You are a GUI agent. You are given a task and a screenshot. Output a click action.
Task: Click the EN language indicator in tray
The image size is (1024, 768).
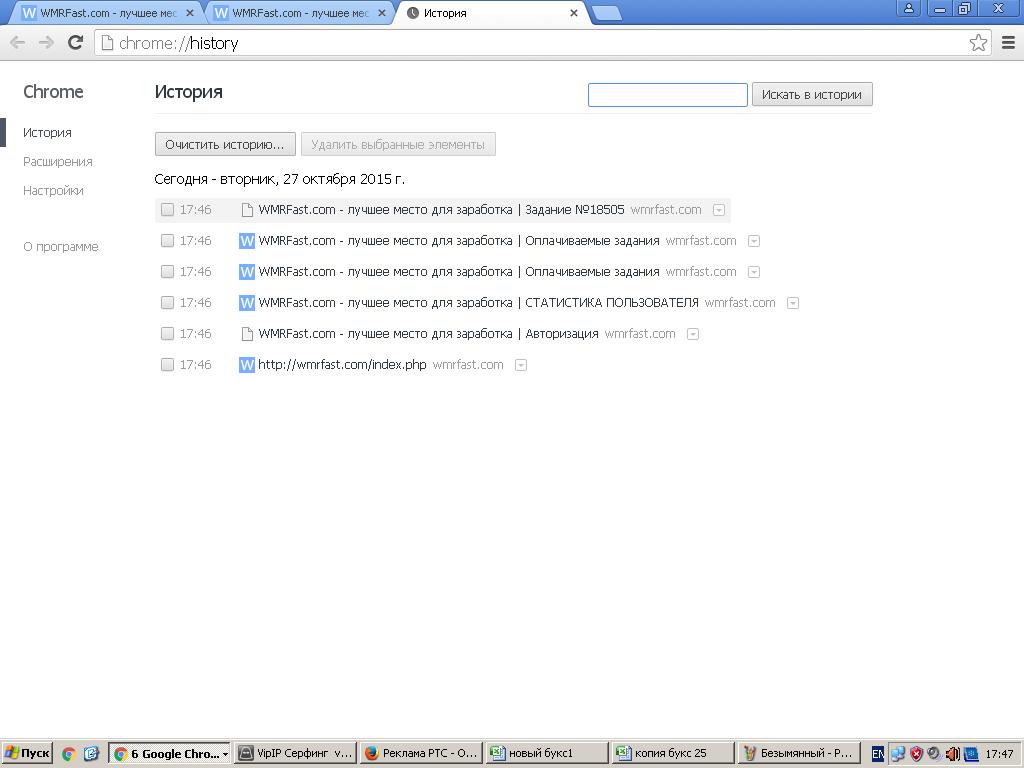[878, 754]
